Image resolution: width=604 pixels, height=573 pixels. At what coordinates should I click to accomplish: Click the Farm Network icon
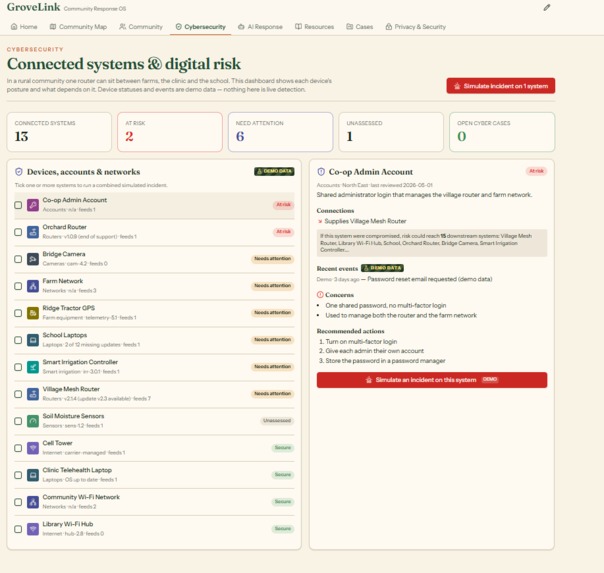(x=33, y=286)
